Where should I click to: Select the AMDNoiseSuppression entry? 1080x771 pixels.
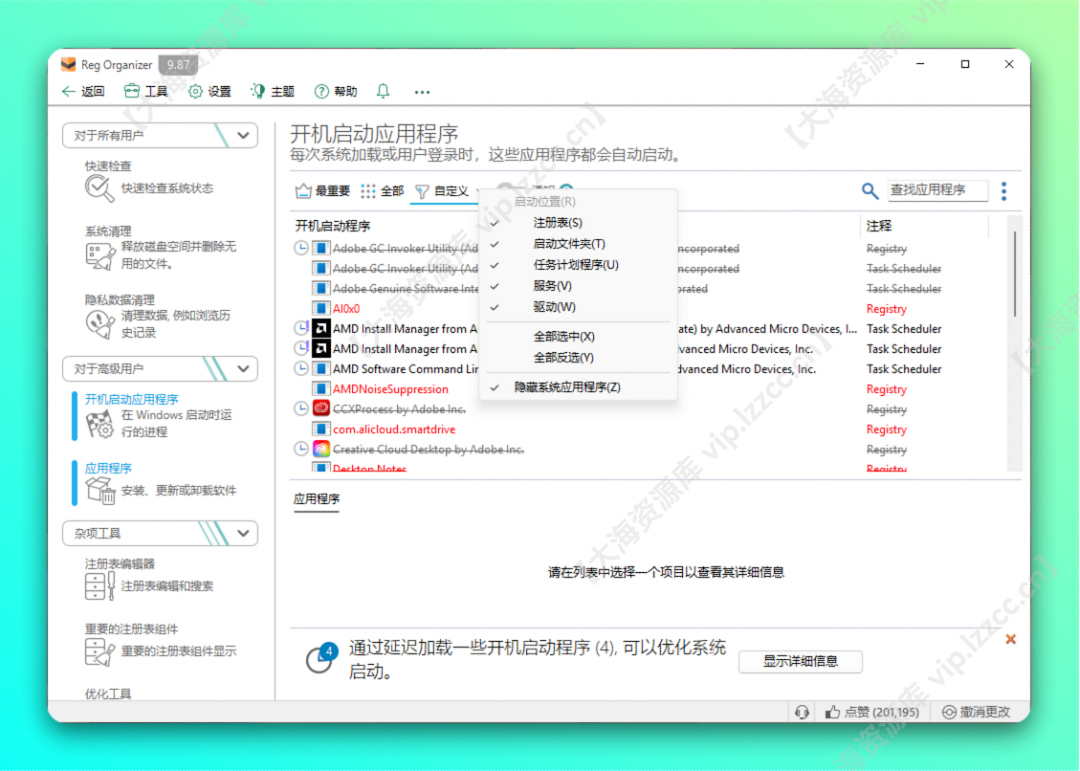tap(391, 389)
